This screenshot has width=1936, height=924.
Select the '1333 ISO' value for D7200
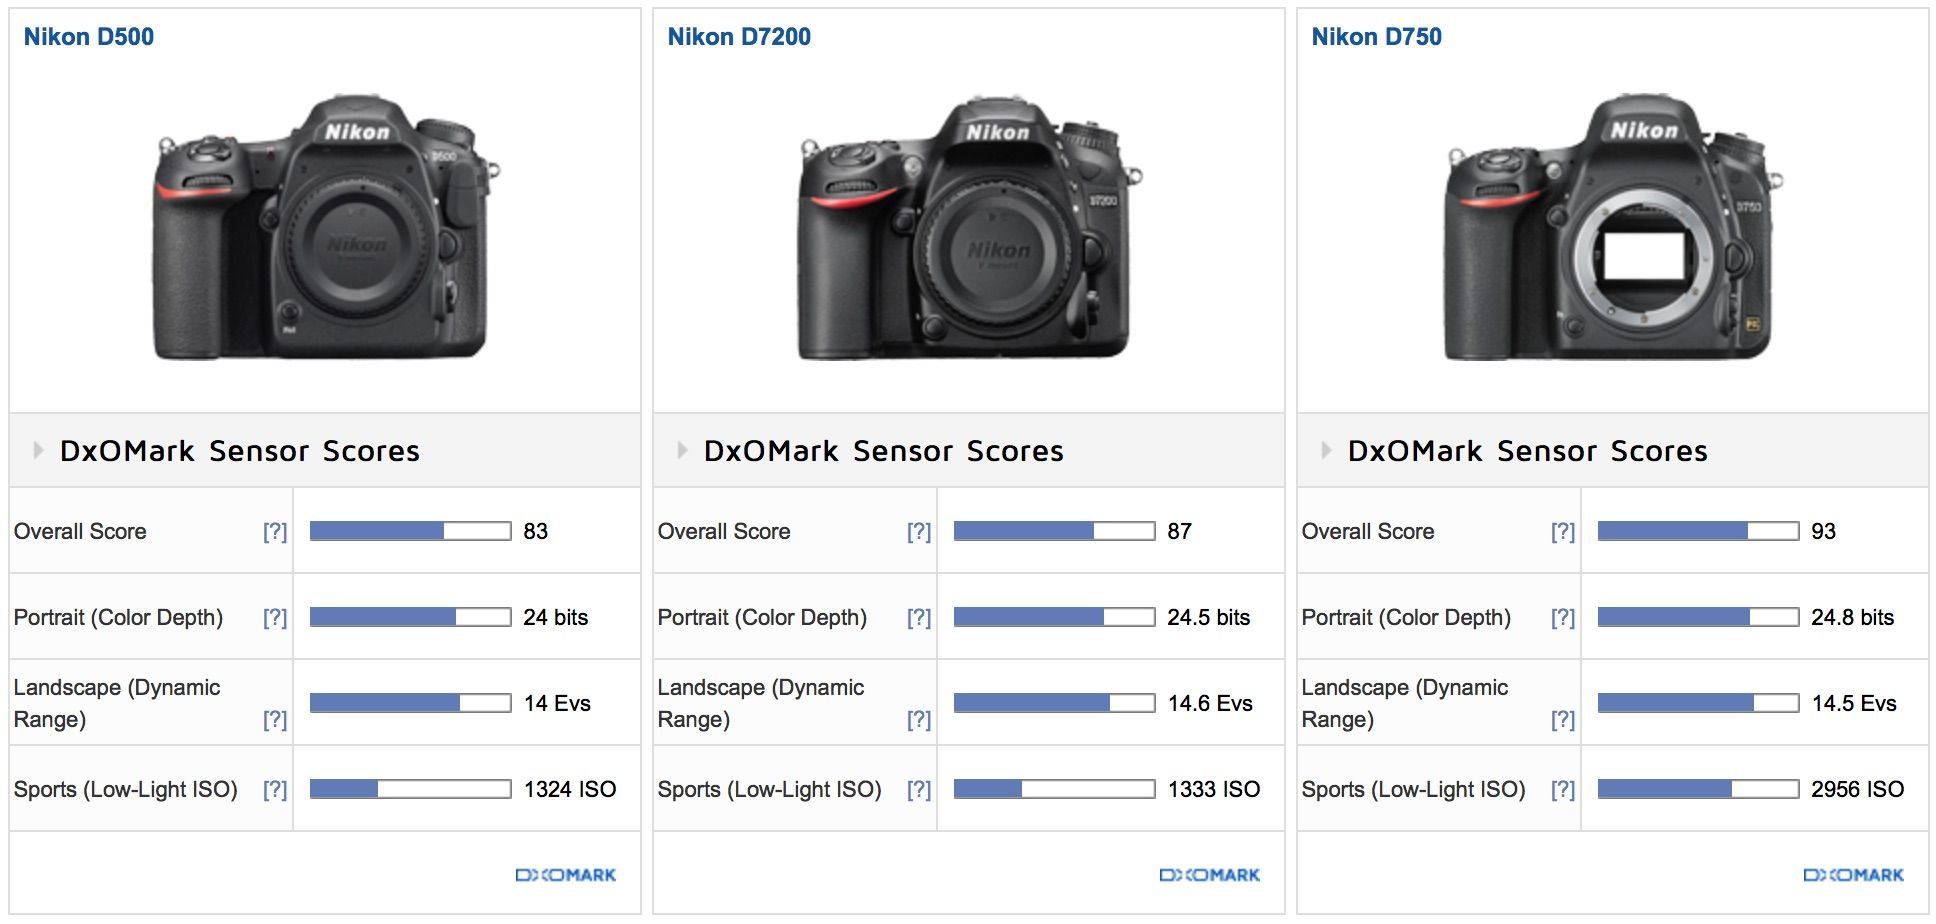tap(1214, 790)
